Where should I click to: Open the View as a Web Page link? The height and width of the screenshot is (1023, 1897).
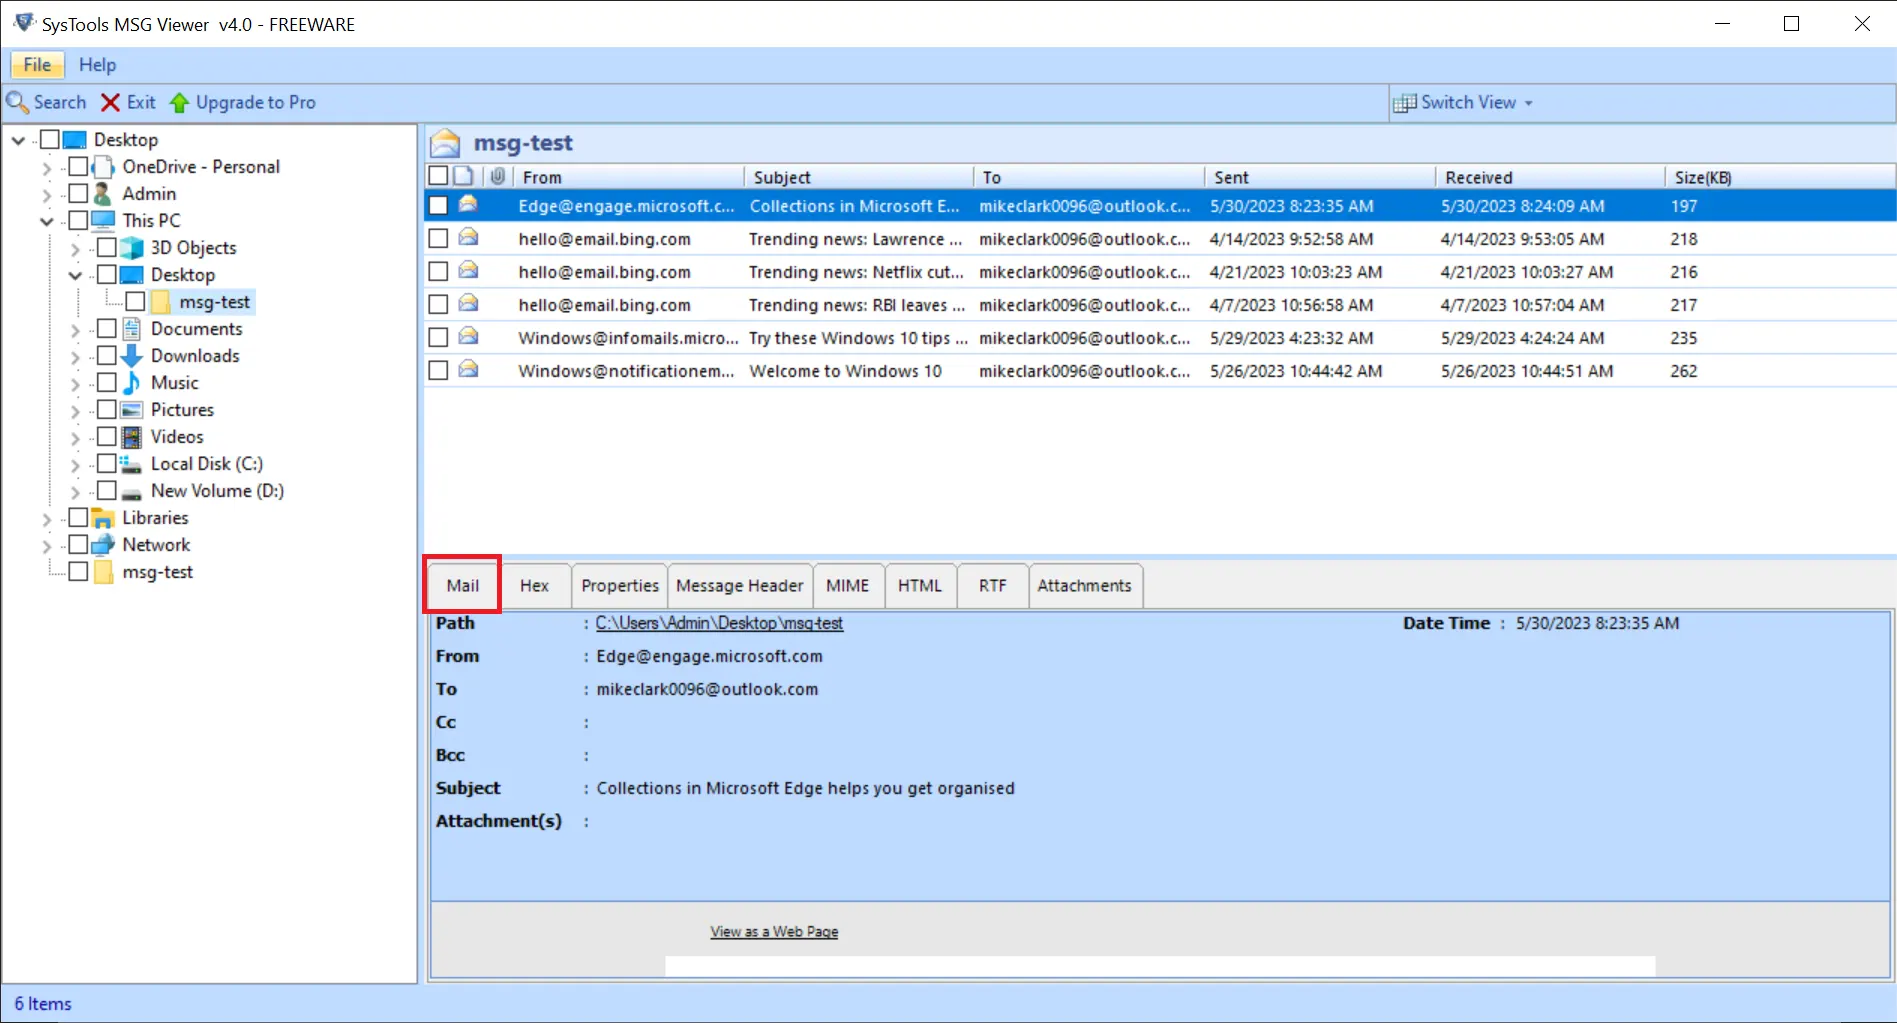(x=774, y=932)
